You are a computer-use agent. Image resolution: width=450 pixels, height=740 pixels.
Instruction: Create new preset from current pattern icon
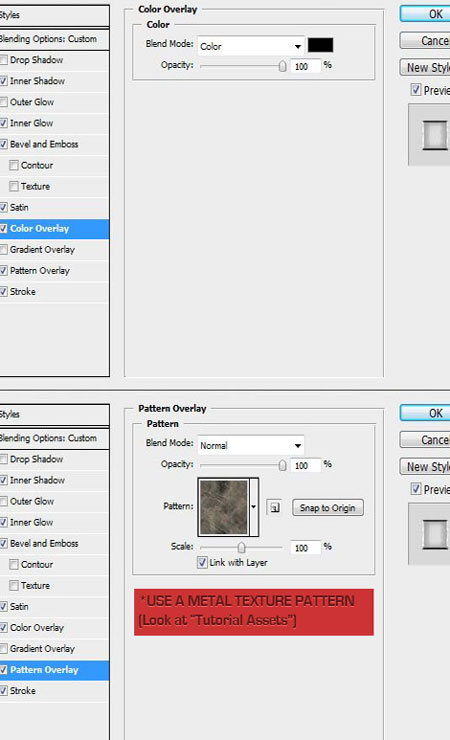(275, 508)
